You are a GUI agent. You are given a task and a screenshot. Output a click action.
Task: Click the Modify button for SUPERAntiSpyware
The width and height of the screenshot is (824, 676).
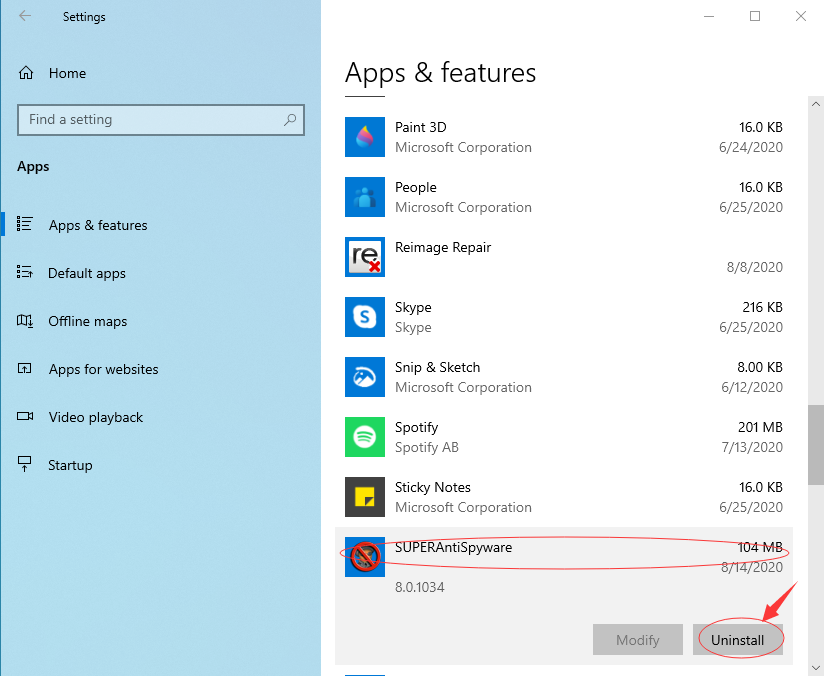637,640
